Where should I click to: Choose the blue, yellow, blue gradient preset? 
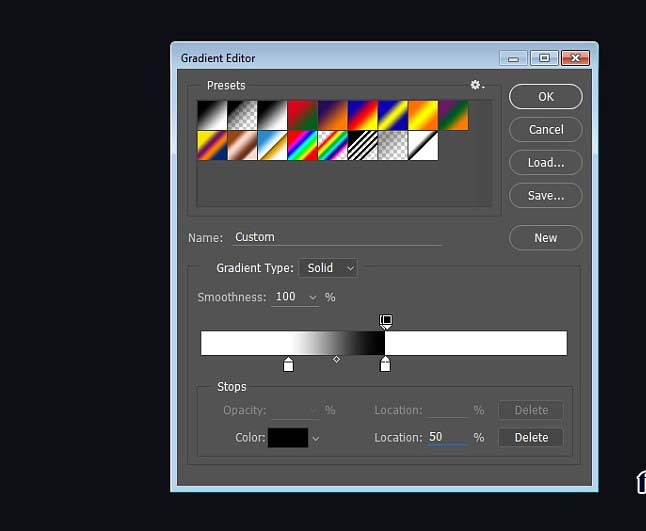point(393,115)
